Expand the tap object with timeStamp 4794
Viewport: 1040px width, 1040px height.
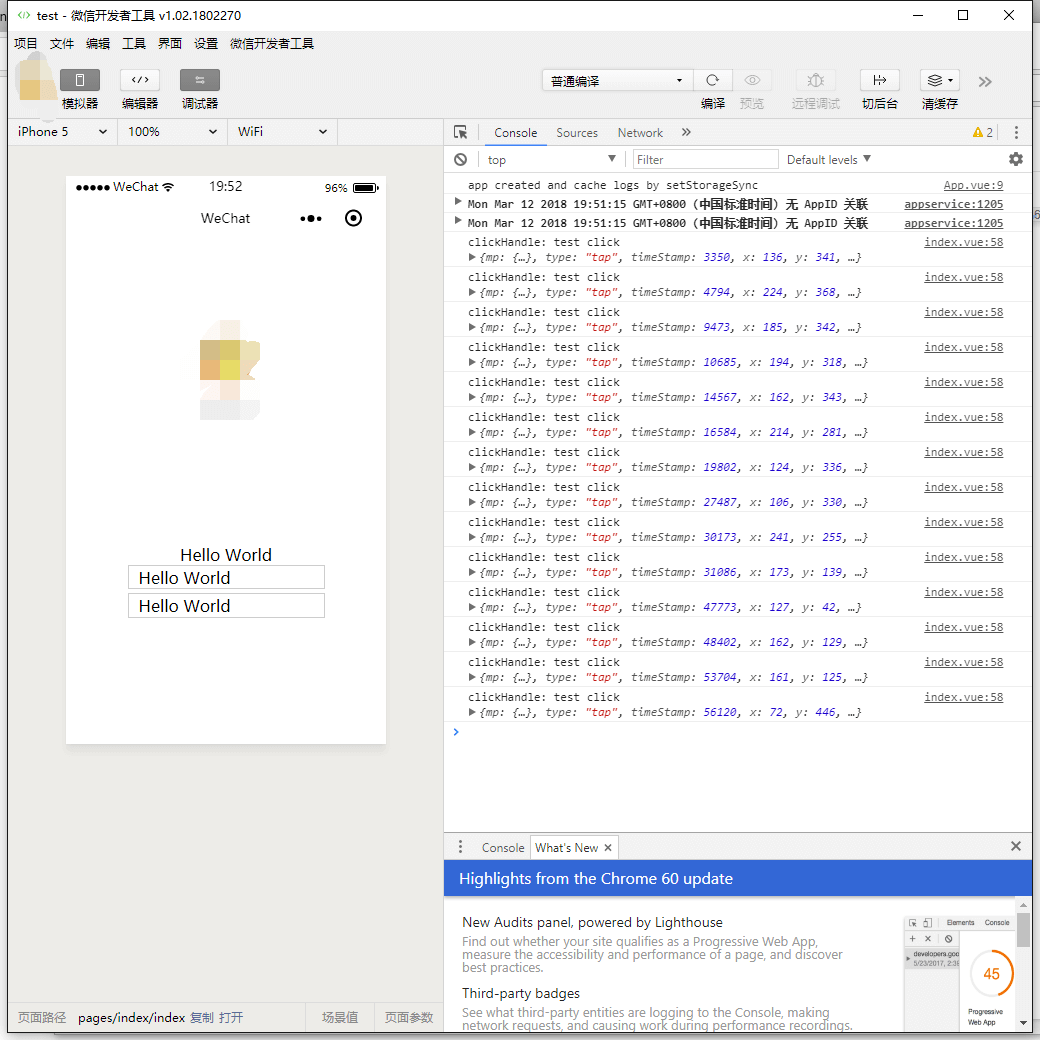tap(472, 292)
